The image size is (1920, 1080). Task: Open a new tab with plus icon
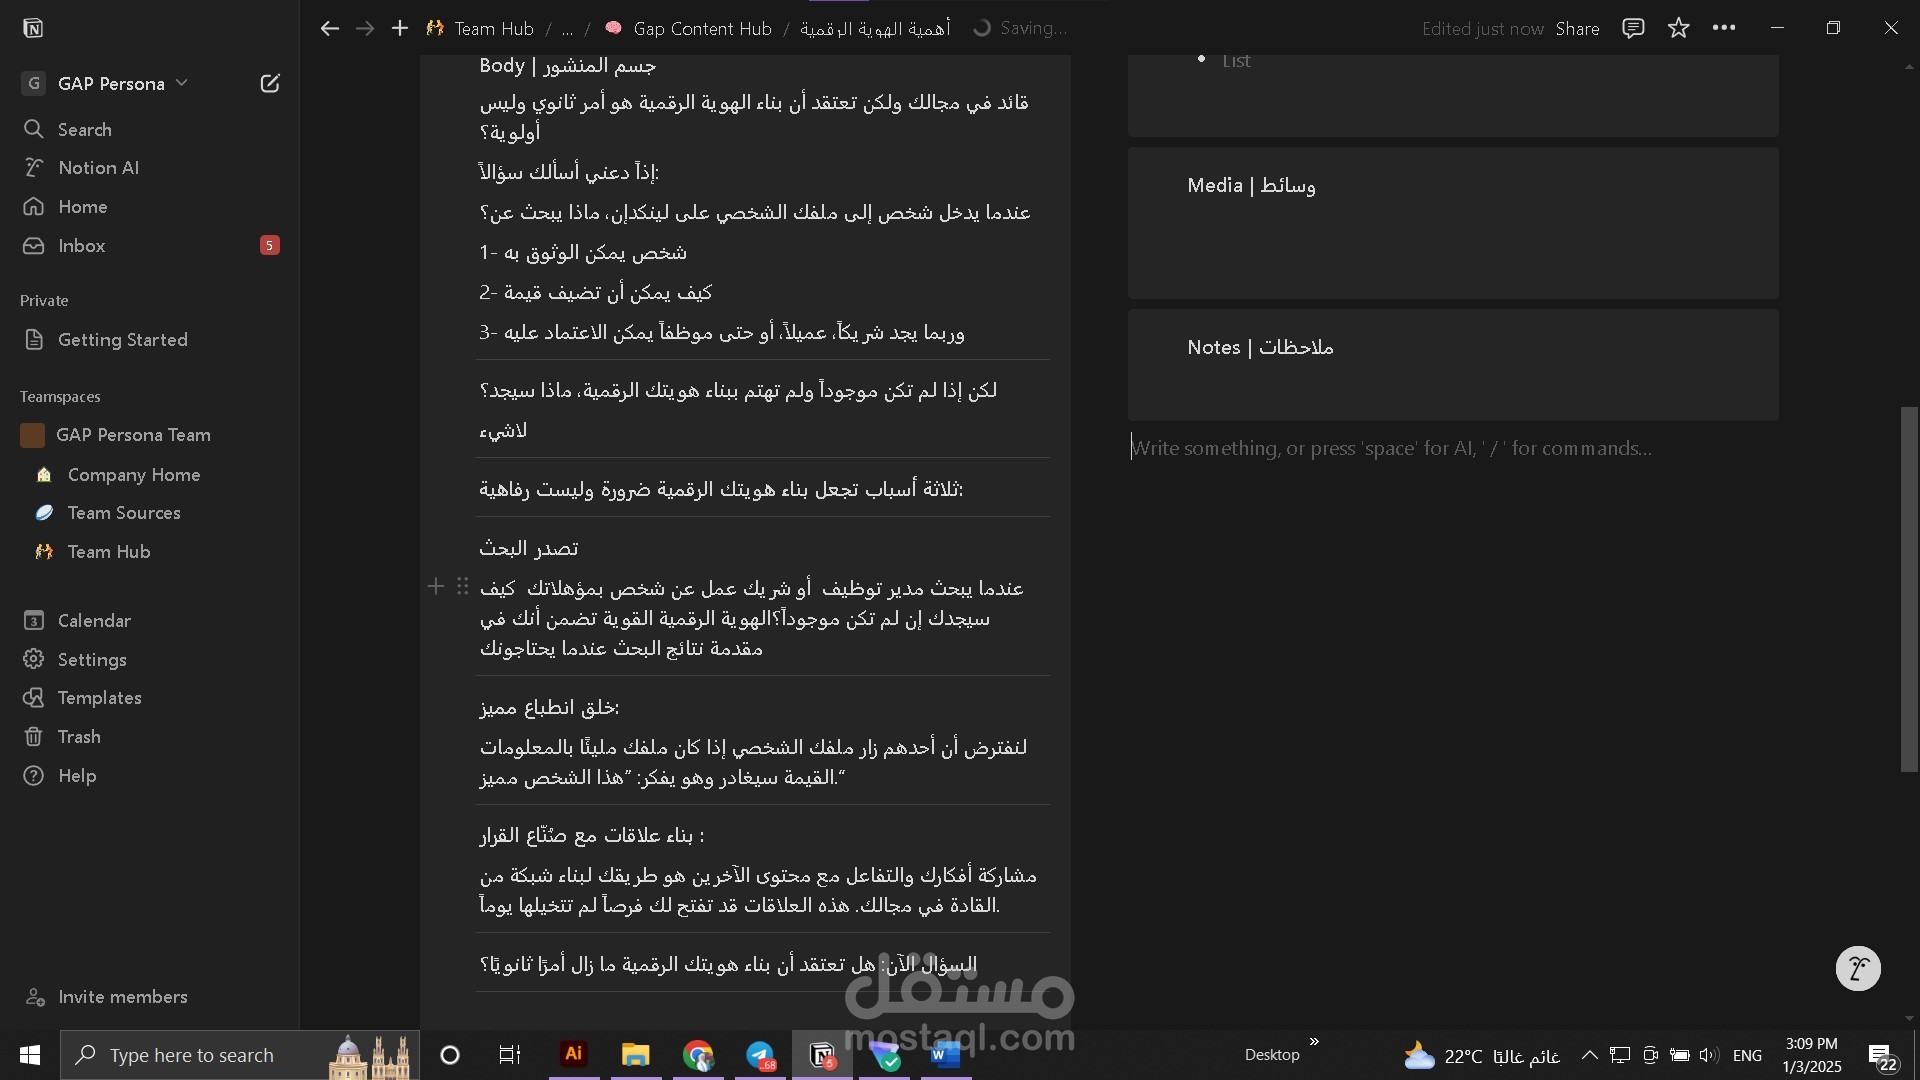400,29
